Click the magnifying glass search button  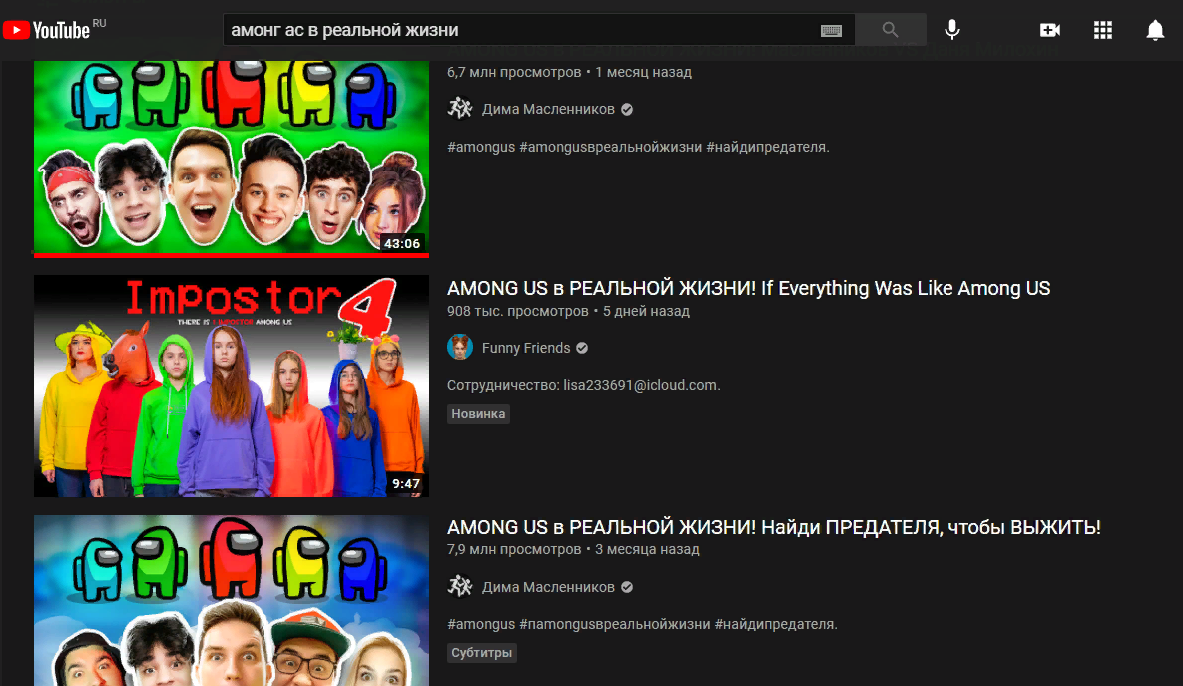(x=890, y=30)
